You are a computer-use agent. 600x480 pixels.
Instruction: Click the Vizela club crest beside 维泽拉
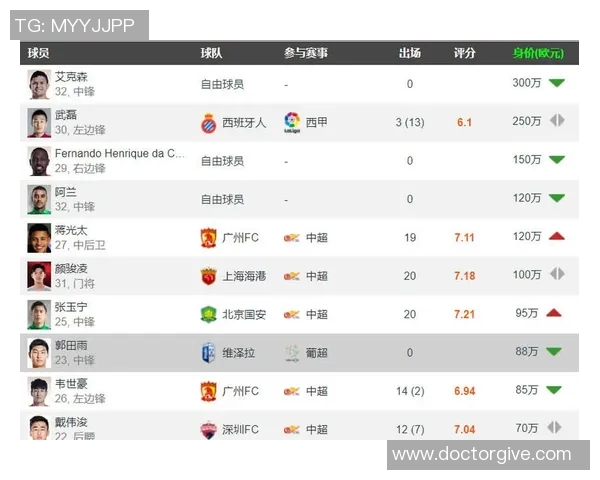coord(208,352)
